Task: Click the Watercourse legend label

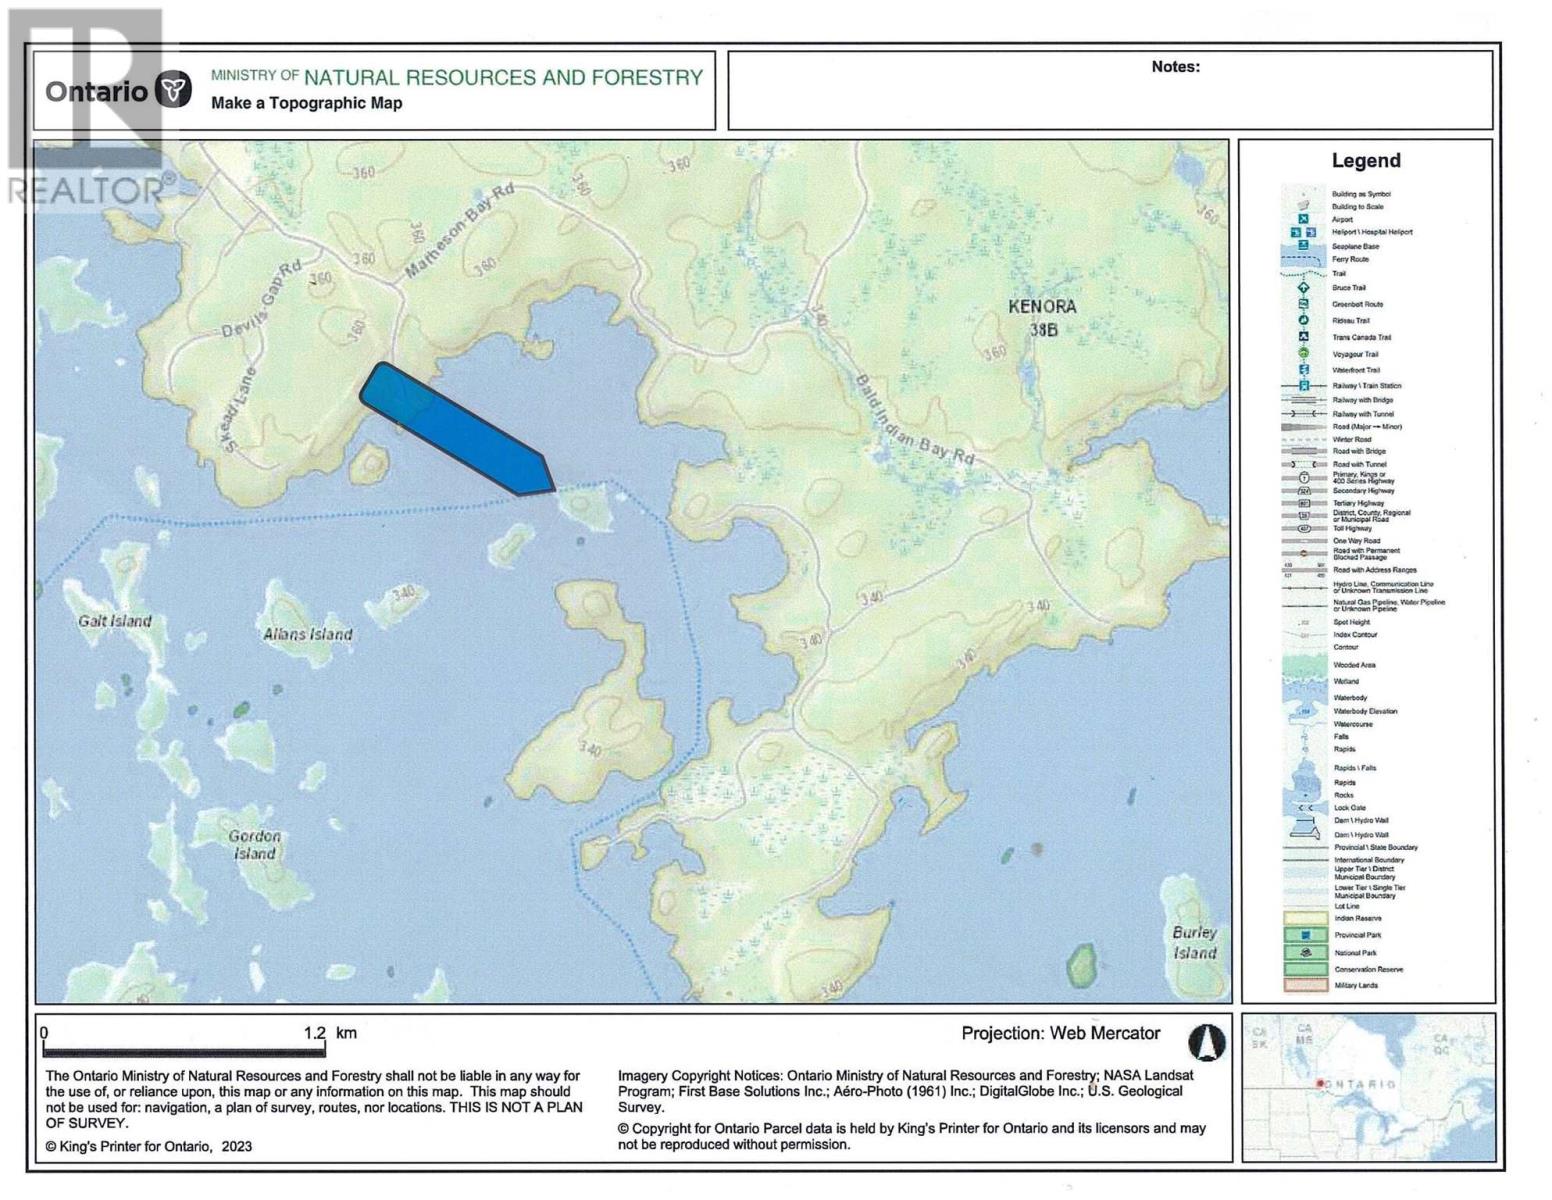Action: pyautogui.click(x=1353, y=724)
